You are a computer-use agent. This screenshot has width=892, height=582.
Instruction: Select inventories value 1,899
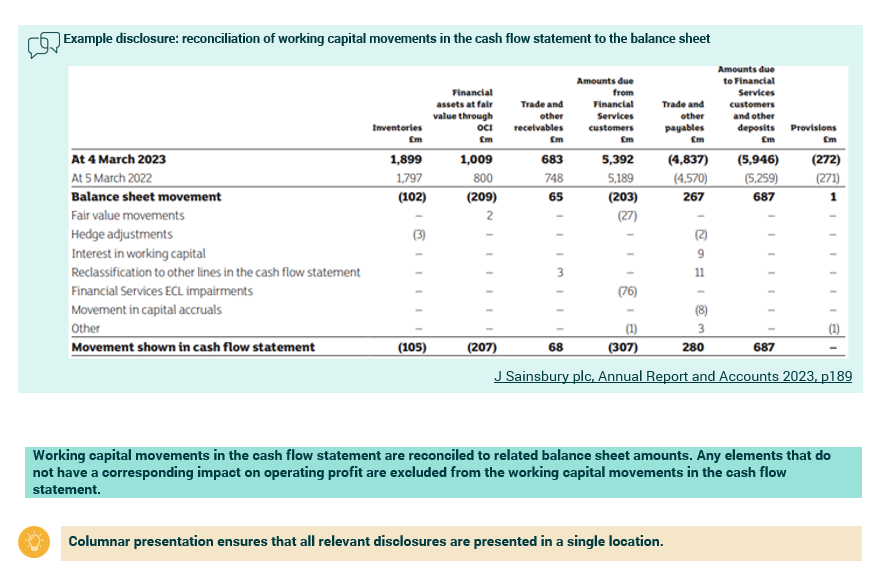(406, 159)
